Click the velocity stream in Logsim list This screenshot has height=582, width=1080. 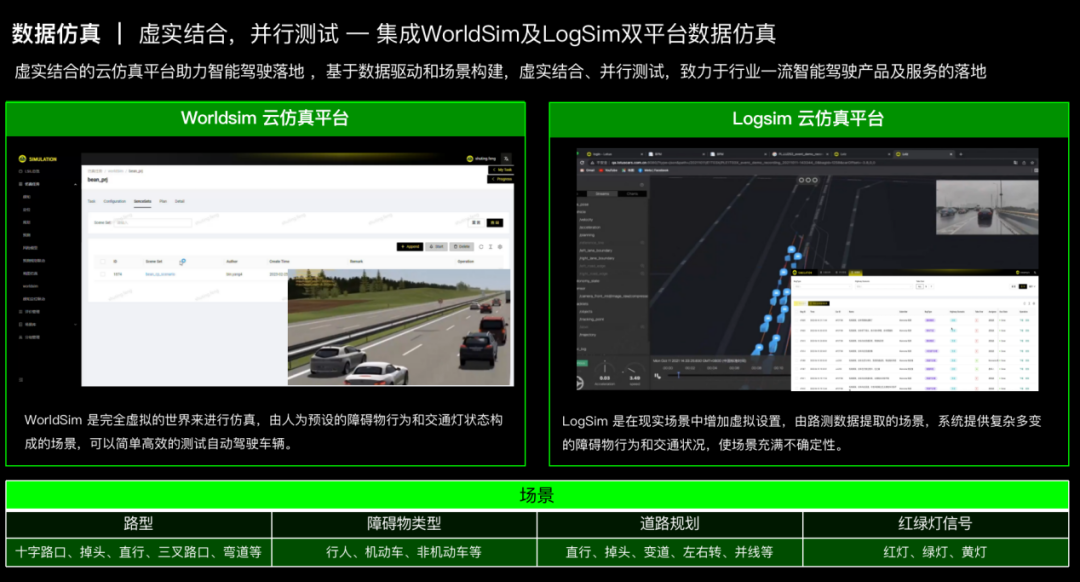click(586, 220)
